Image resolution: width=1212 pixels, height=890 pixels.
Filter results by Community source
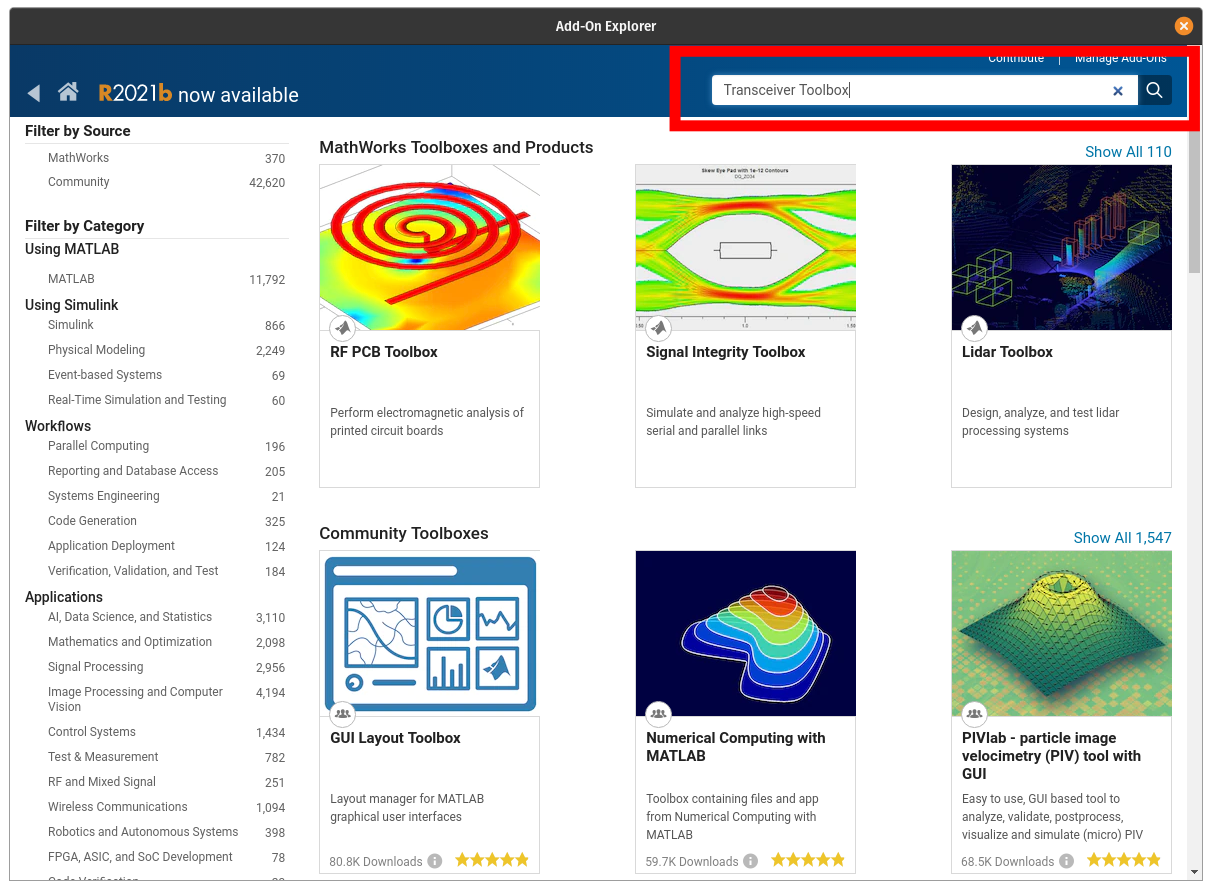tap(78, 182)
